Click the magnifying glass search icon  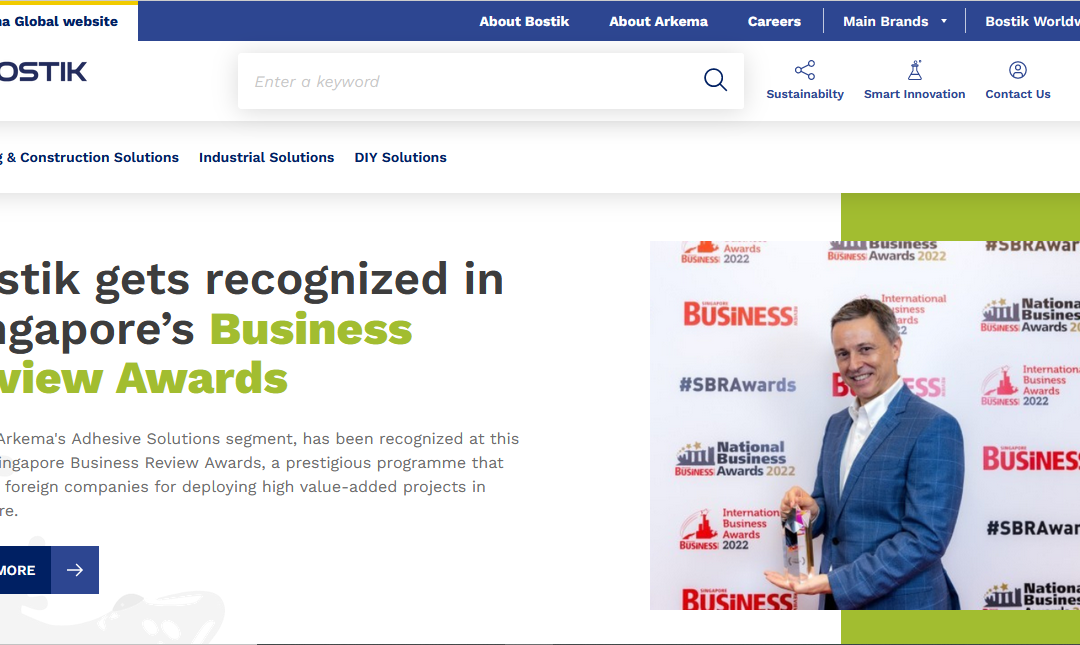tap(715, 80)
